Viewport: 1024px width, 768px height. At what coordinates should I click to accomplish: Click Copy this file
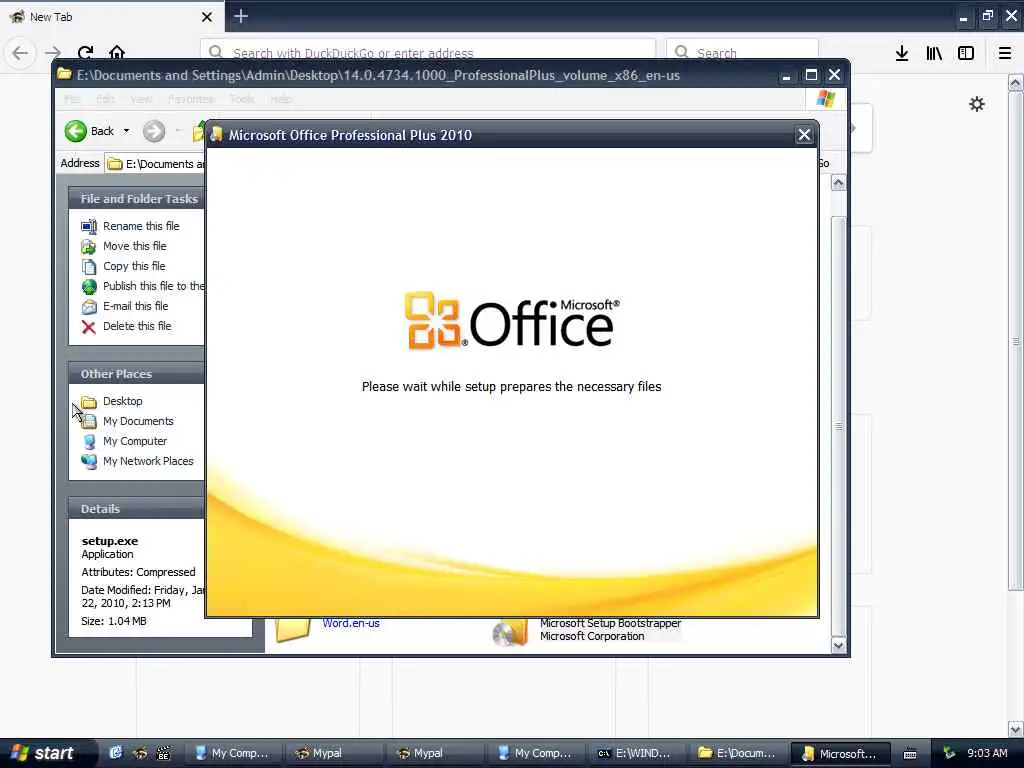(134, 266)
